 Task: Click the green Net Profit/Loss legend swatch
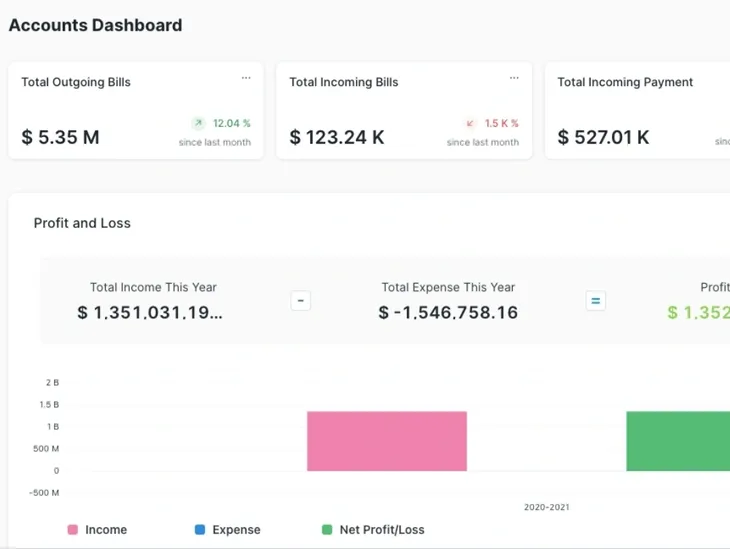coord(327,529)
